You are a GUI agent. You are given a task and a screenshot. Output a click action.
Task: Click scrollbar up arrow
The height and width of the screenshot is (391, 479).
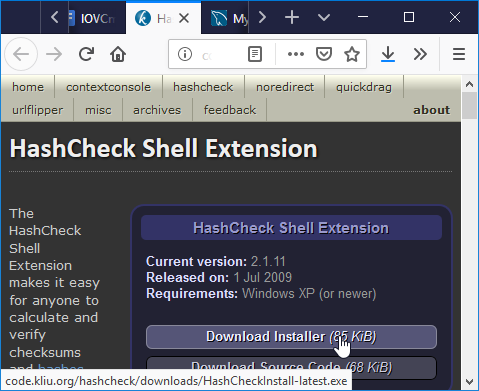coord(470,84)
